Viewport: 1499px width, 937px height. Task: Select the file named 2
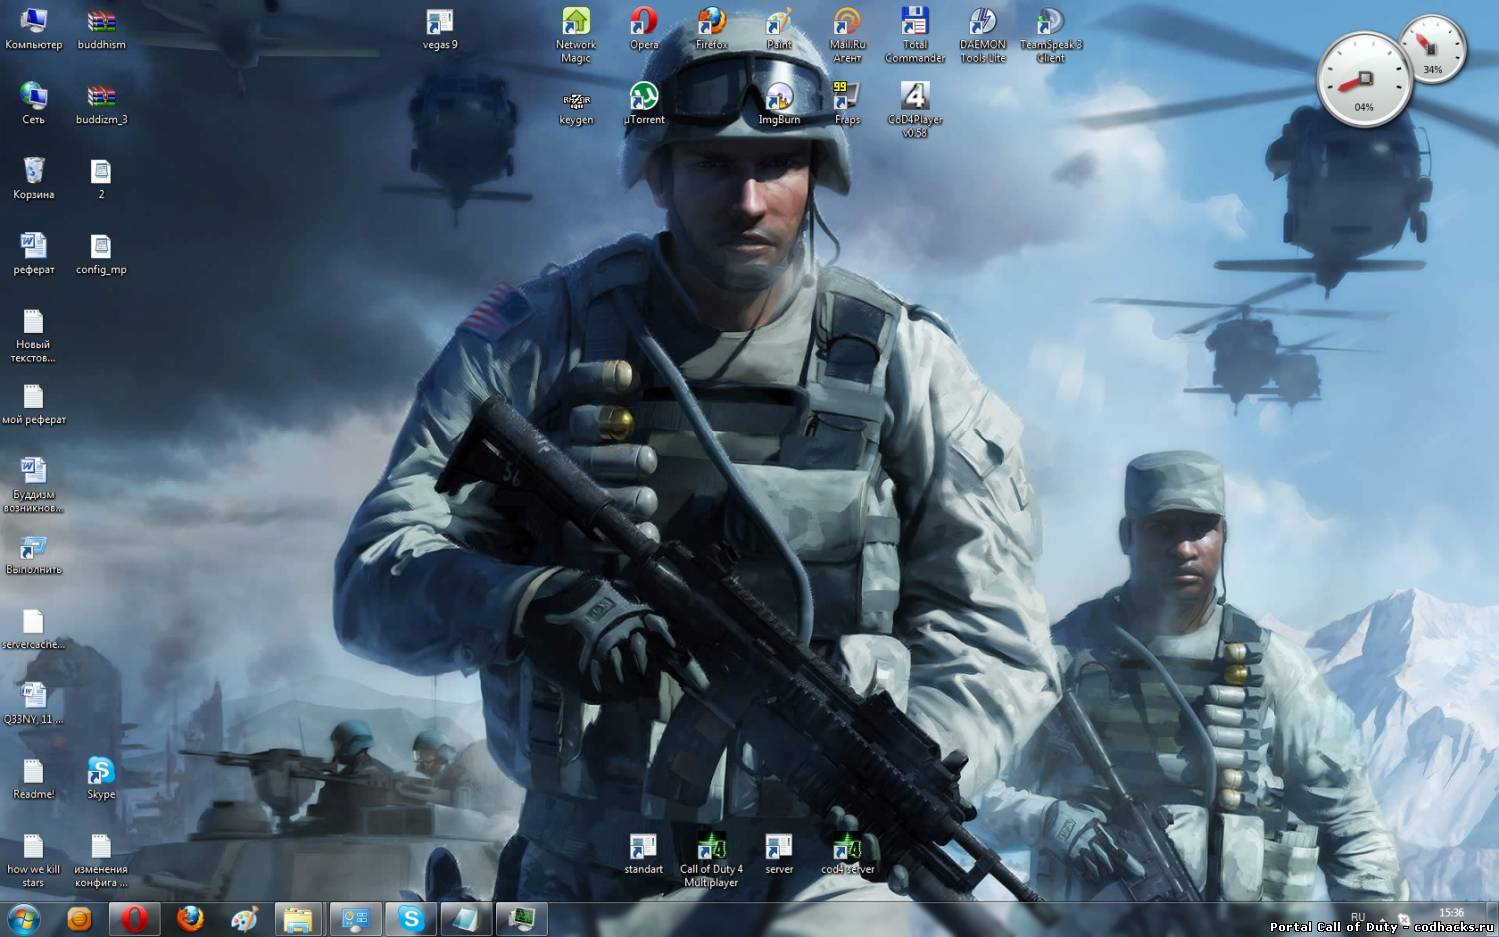point(101,178)
